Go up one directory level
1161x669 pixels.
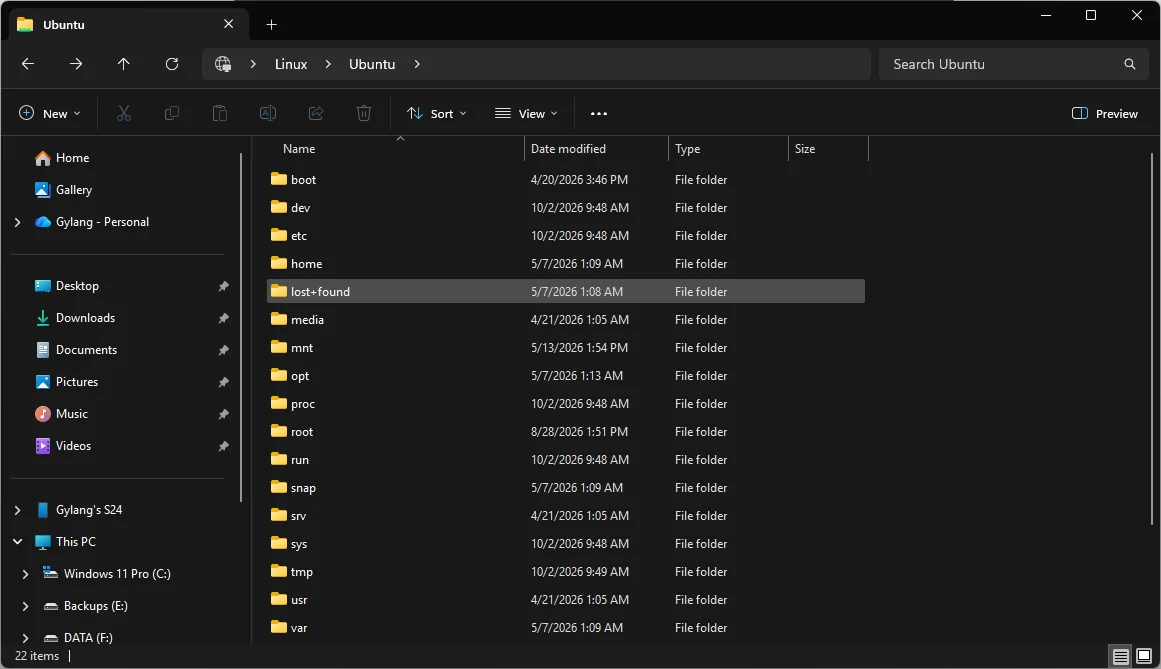(124, 64)
